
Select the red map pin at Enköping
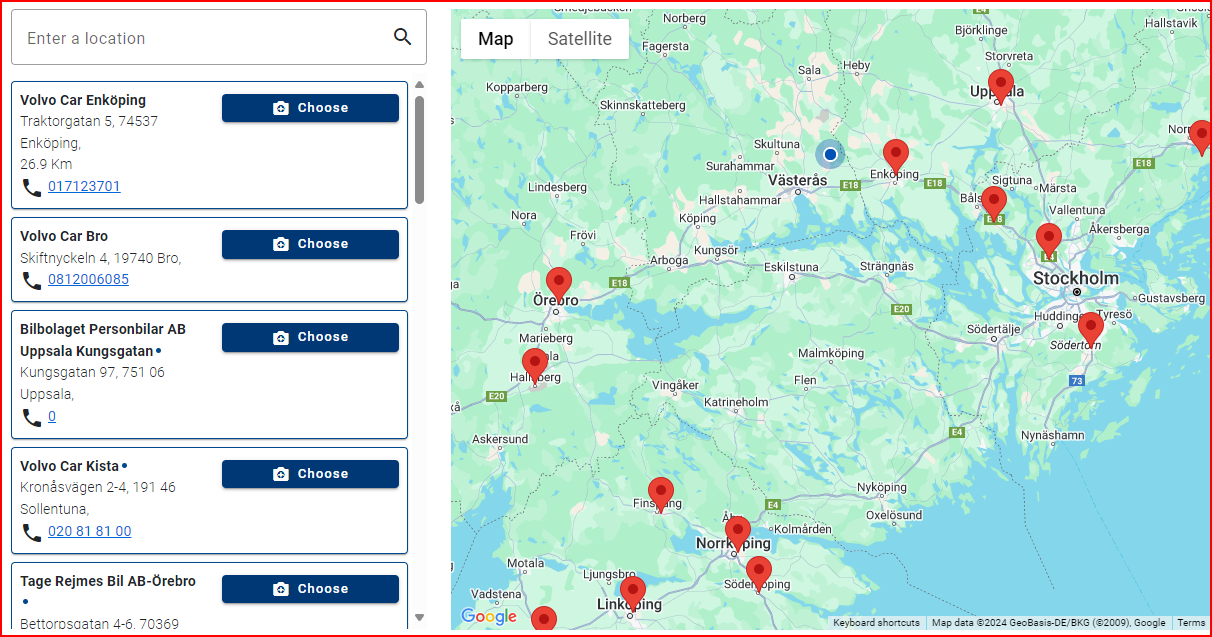point(895,158)
